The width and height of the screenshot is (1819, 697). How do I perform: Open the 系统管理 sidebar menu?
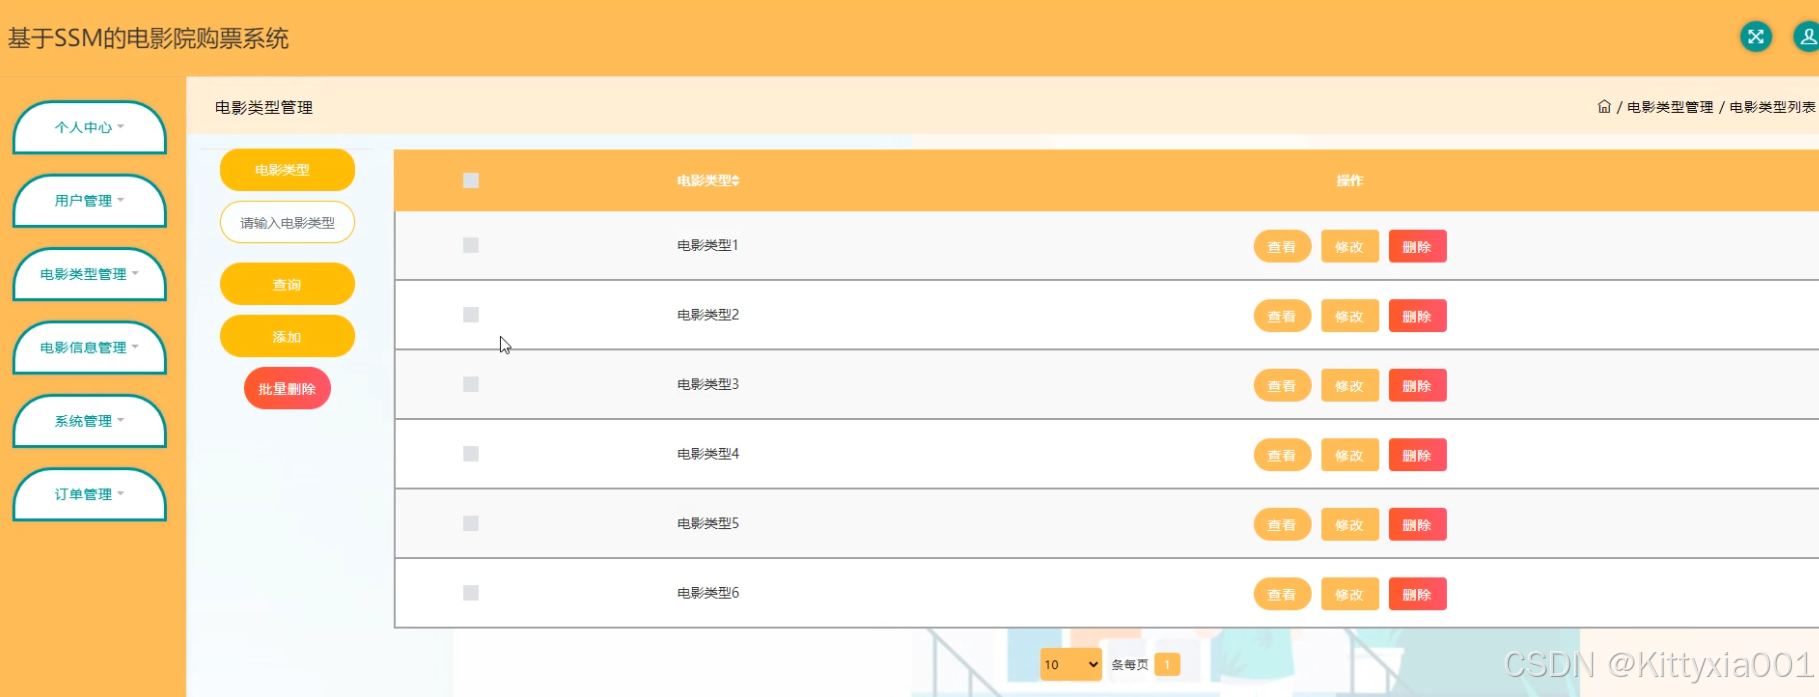89,421
